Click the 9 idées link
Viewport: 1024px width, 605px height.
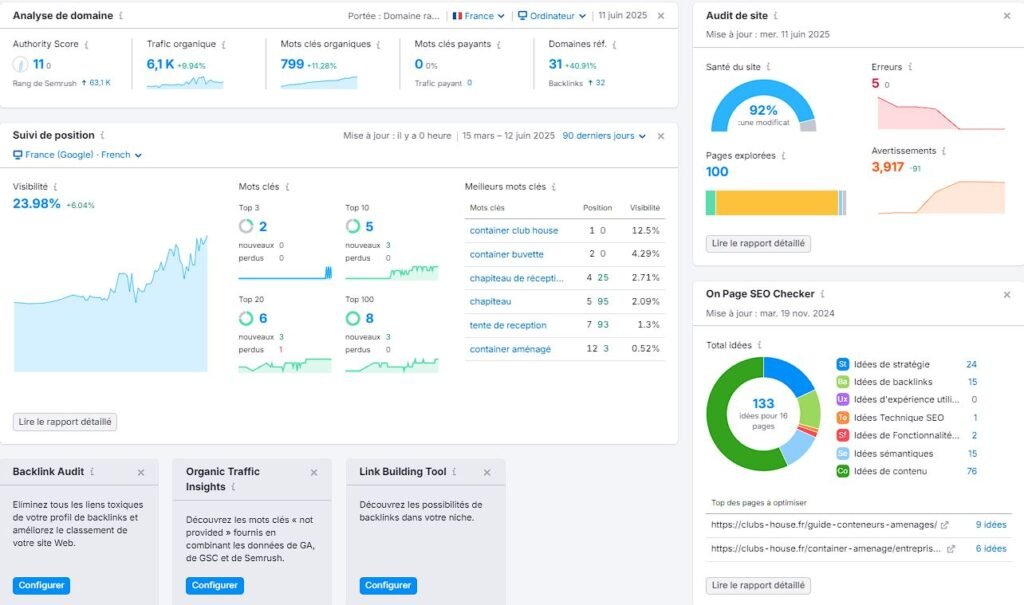point(990,524)
